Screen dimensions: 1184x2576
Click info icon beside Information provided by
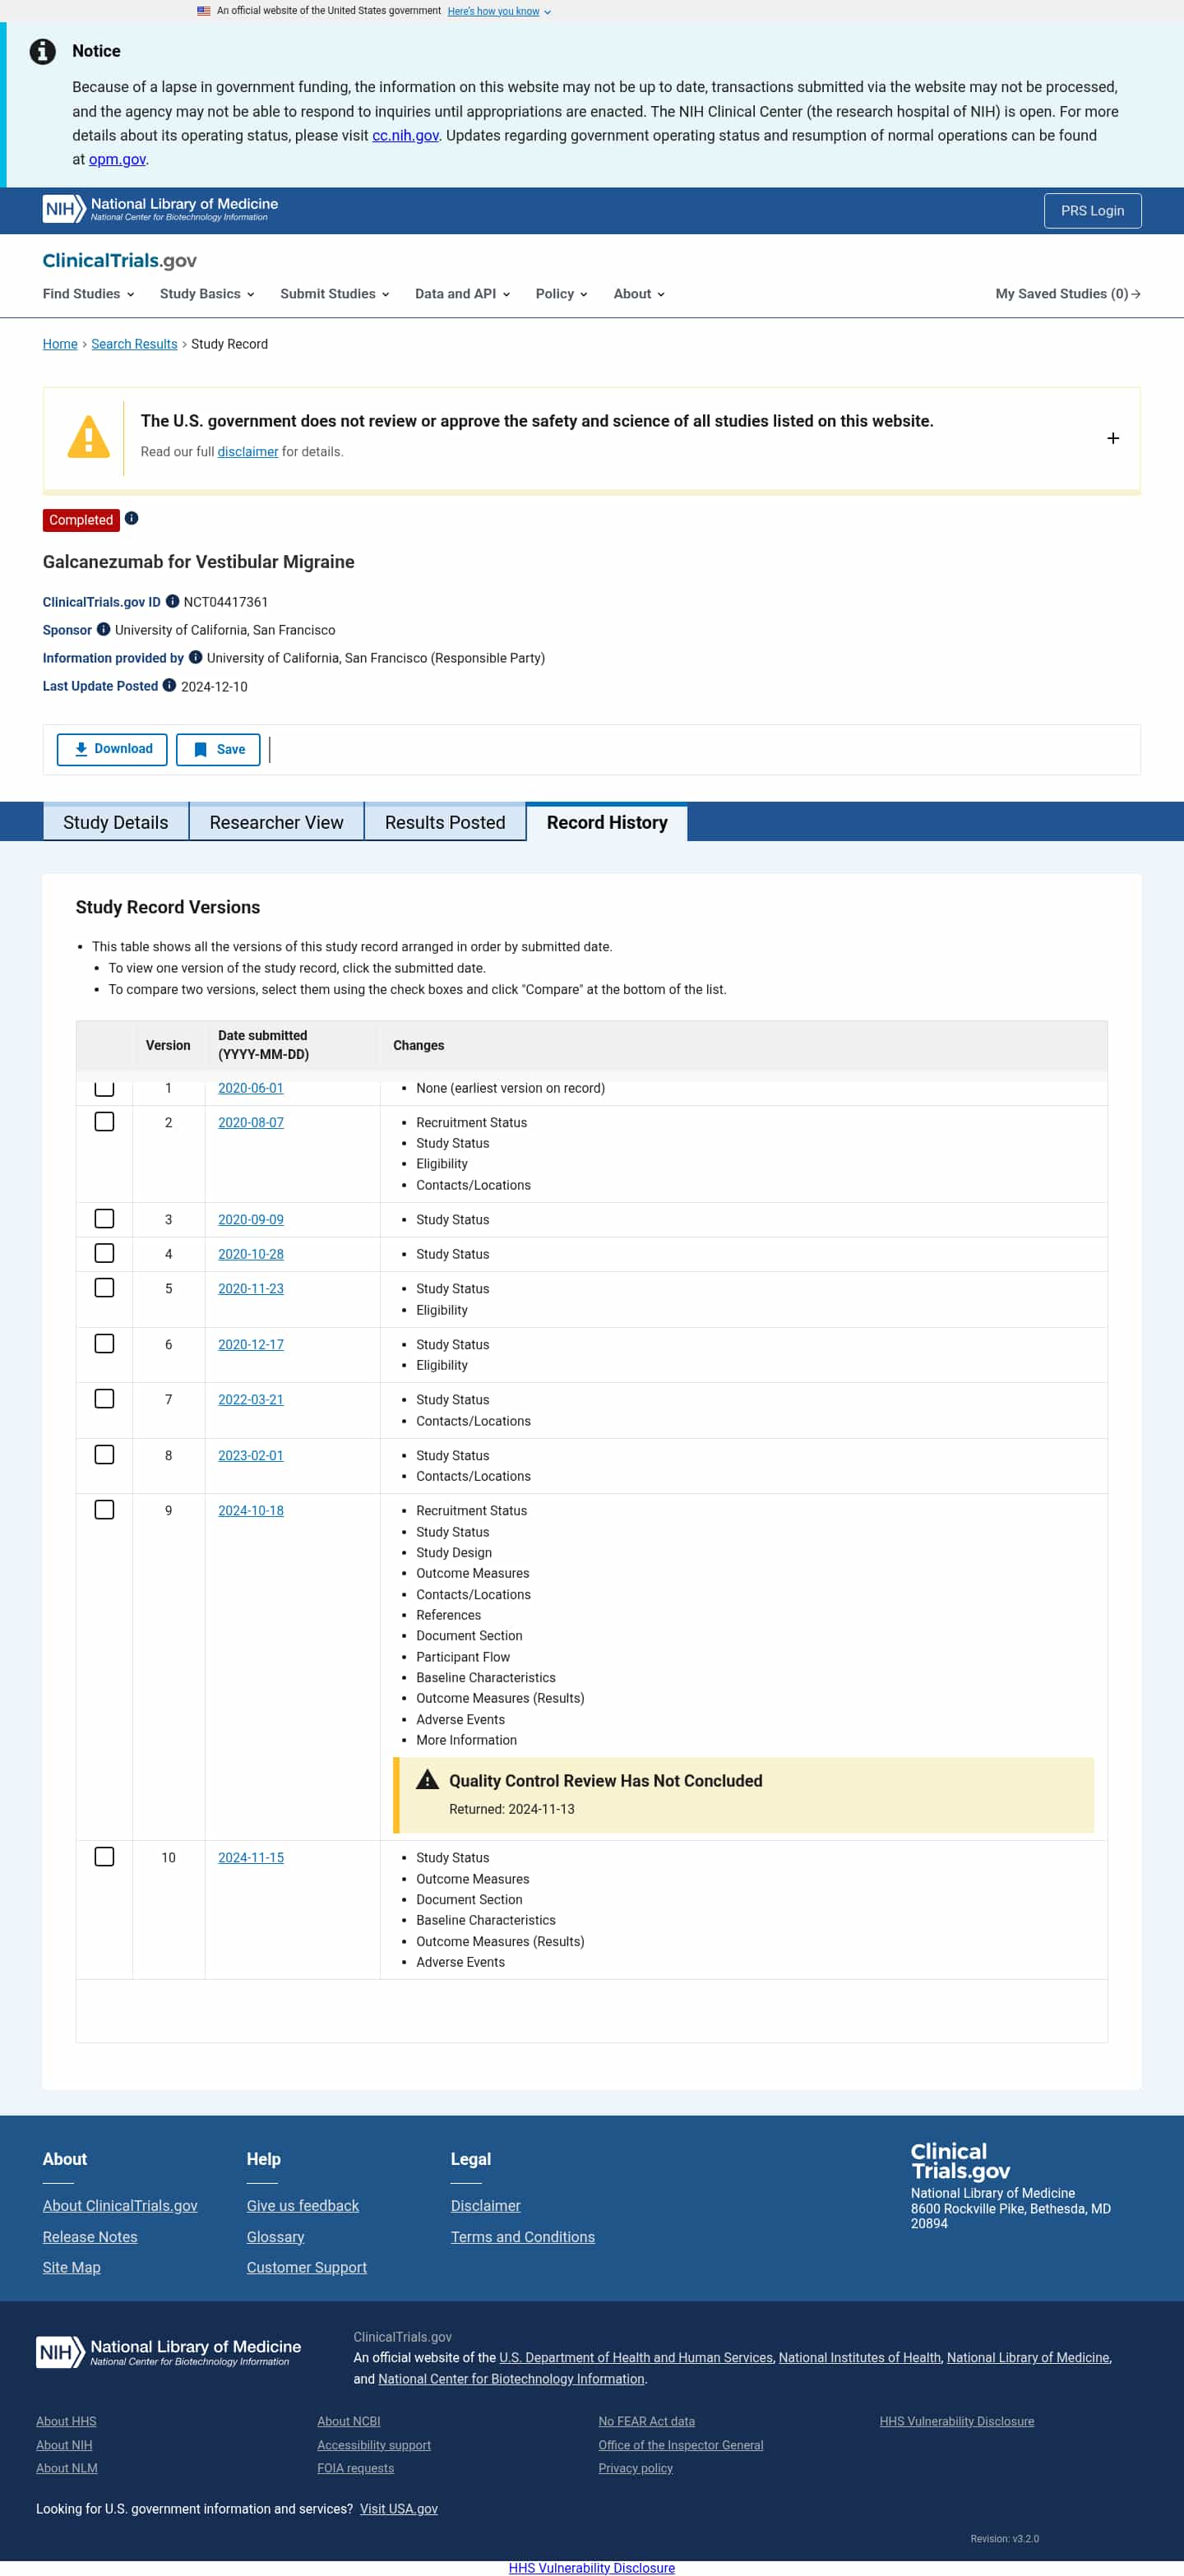tap(195, 657)
